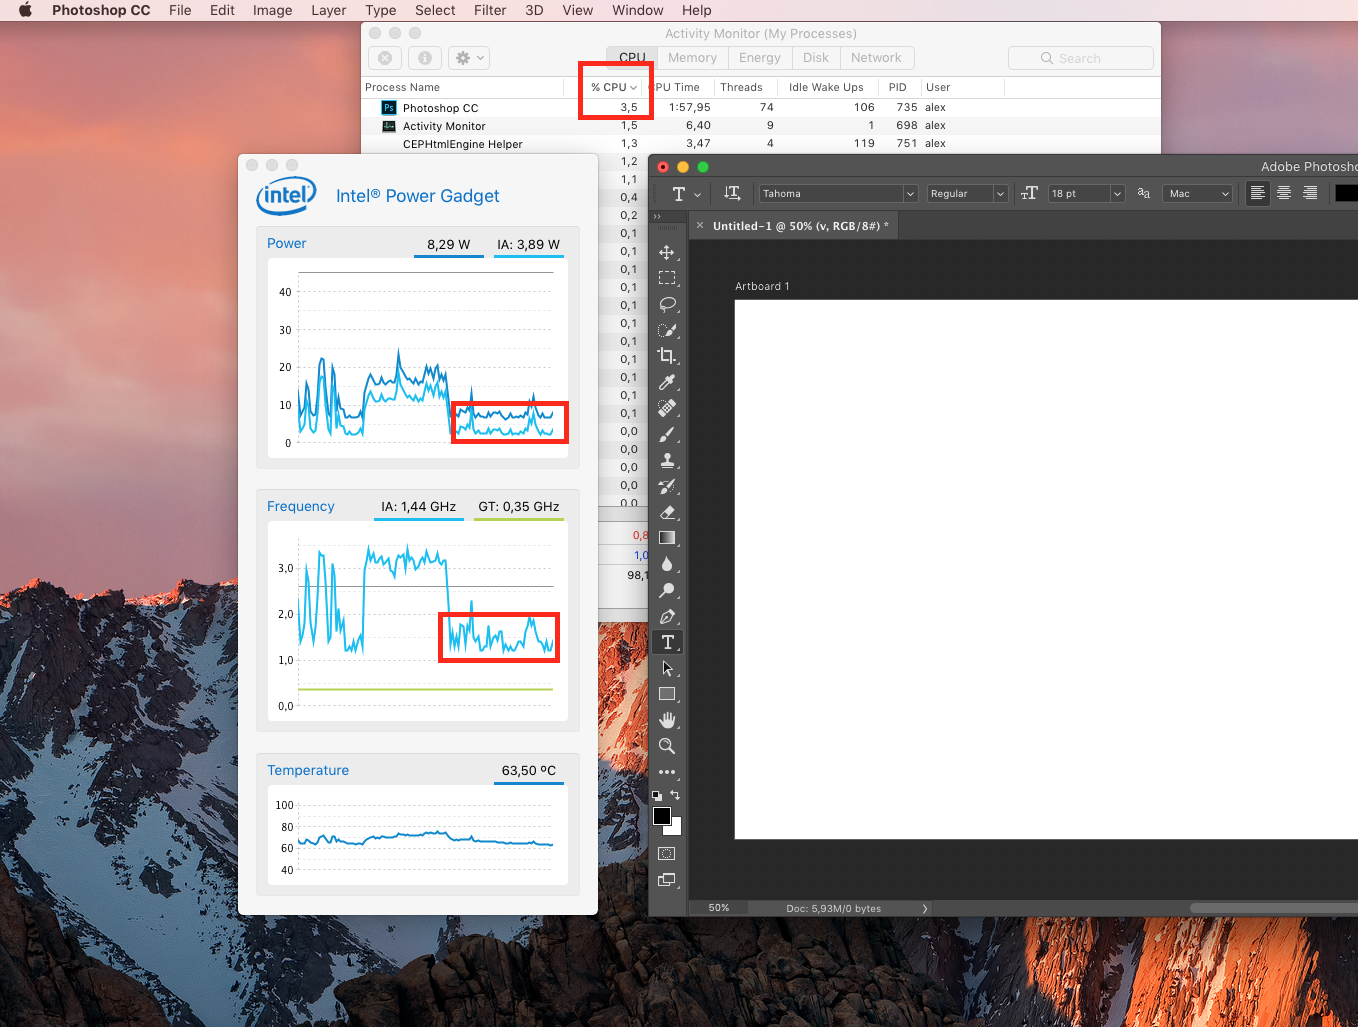The width and height of the screenshot is (1358, 1027).
Task: Open the Layer menu
Action: click(x=328, y=10)
